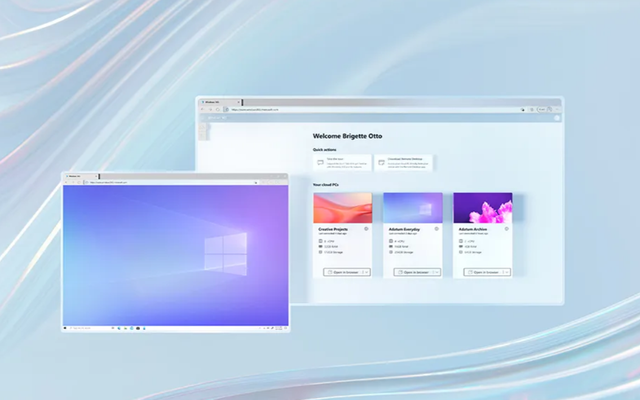Image resolution: width=640 pixels, height=400 pixels.
Task: Open settings gear on Adatum Everyday card
Action: [x=437, y=229]
